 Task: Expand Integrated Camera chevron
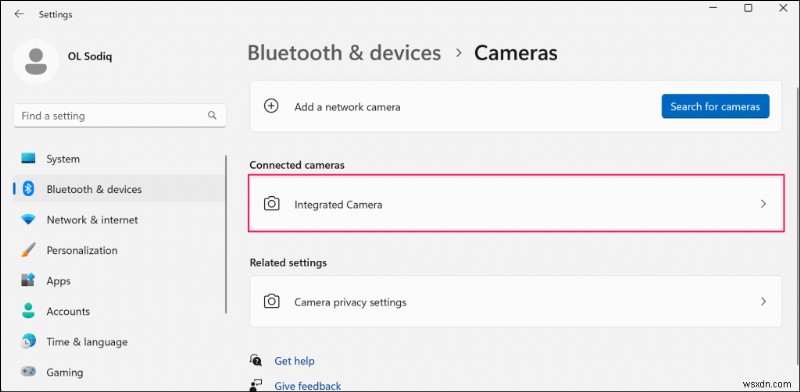point(763,204)
